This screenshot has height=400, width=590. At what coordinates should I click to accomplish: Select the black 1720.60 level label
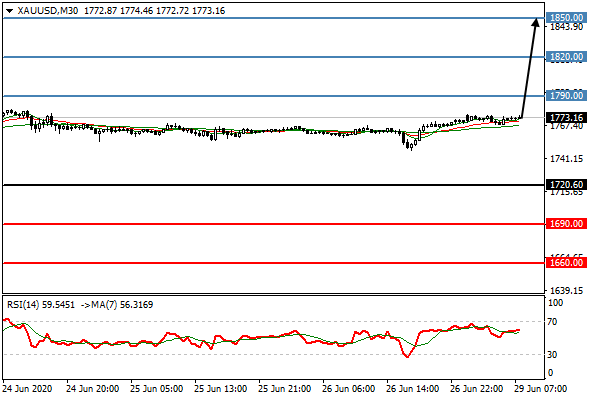coord(566,185)
